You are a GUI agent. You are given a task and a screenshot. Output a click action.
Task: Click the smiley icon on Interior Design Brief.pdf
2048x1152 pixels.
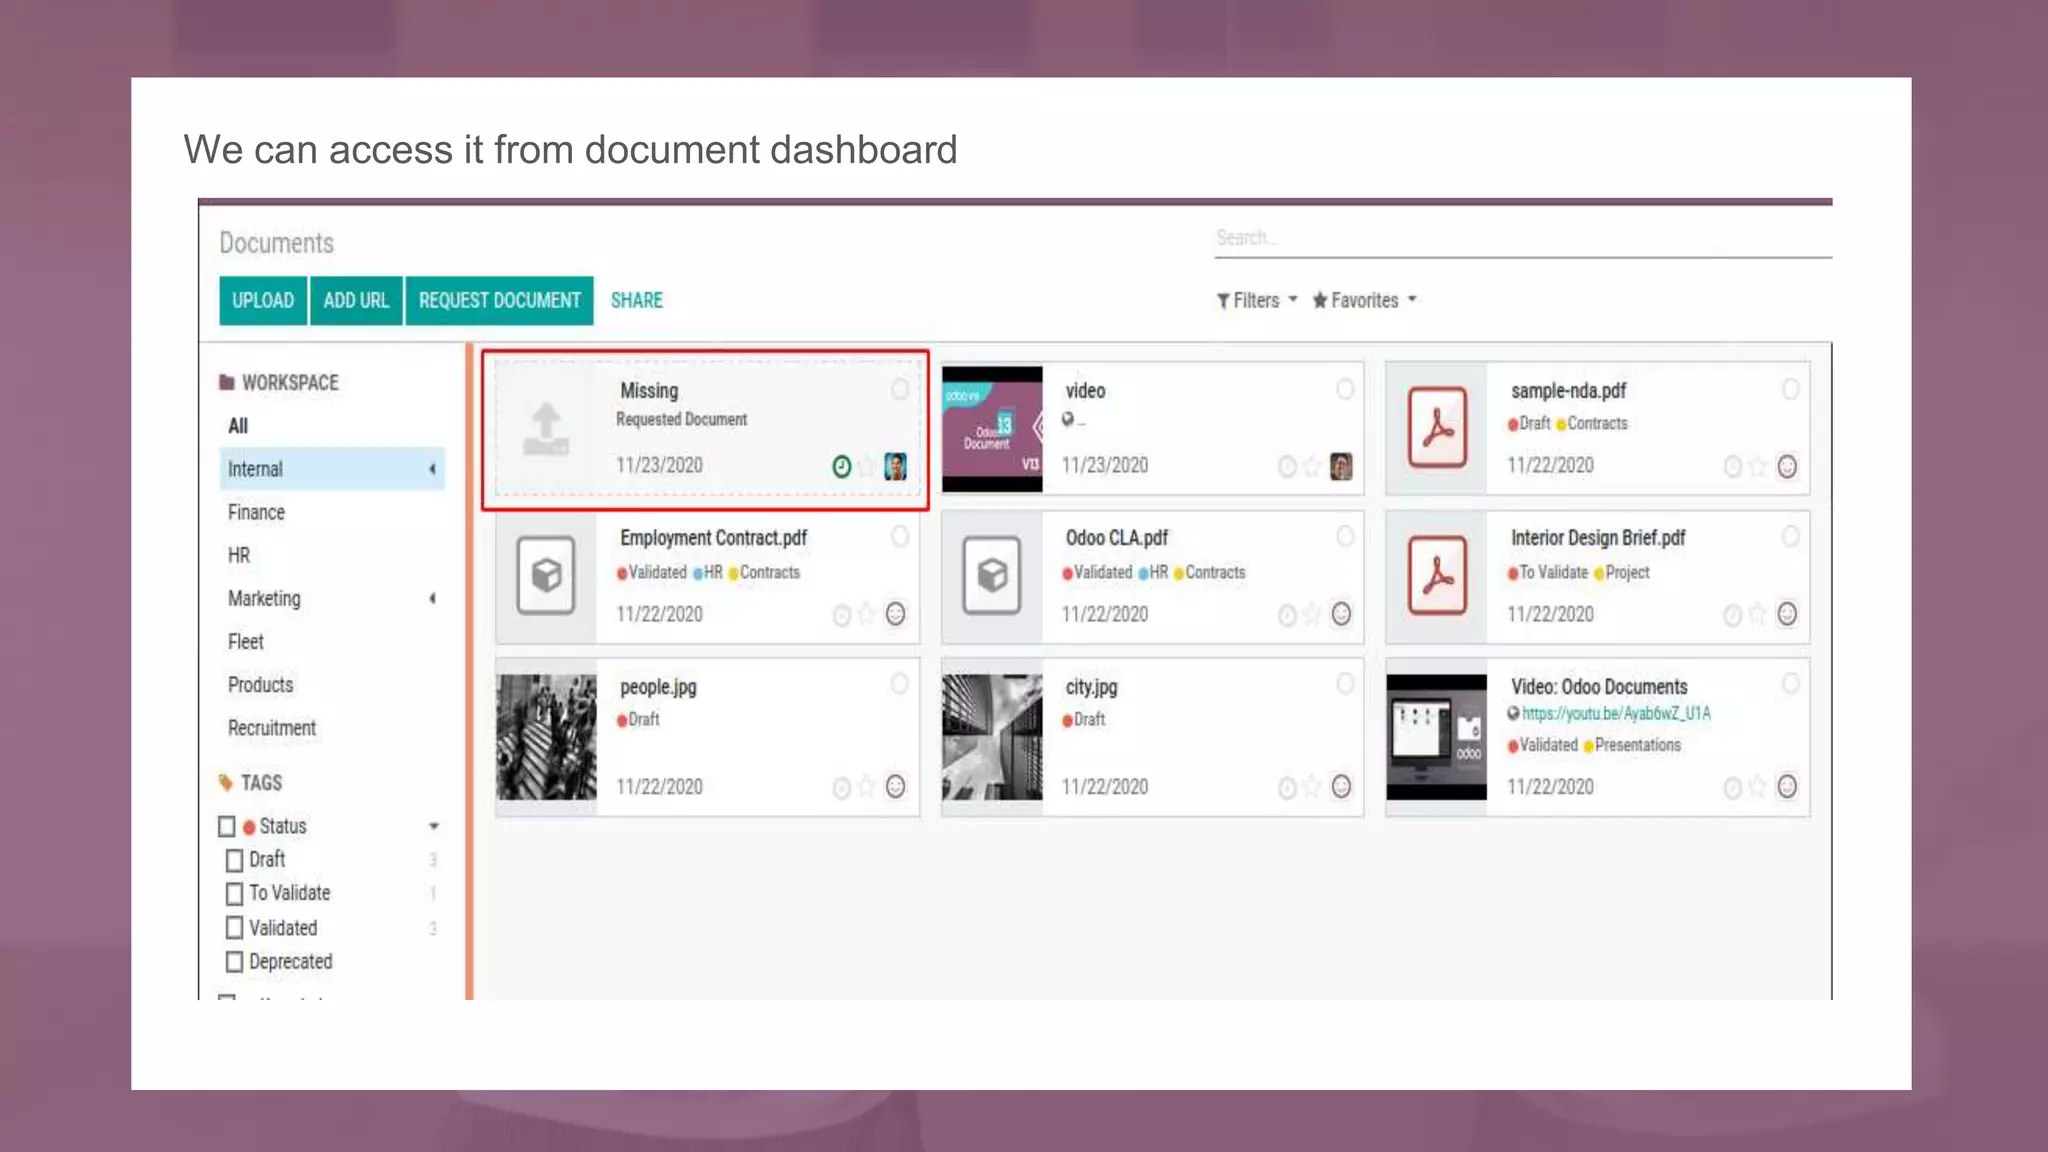click(x=1787, y=614)
